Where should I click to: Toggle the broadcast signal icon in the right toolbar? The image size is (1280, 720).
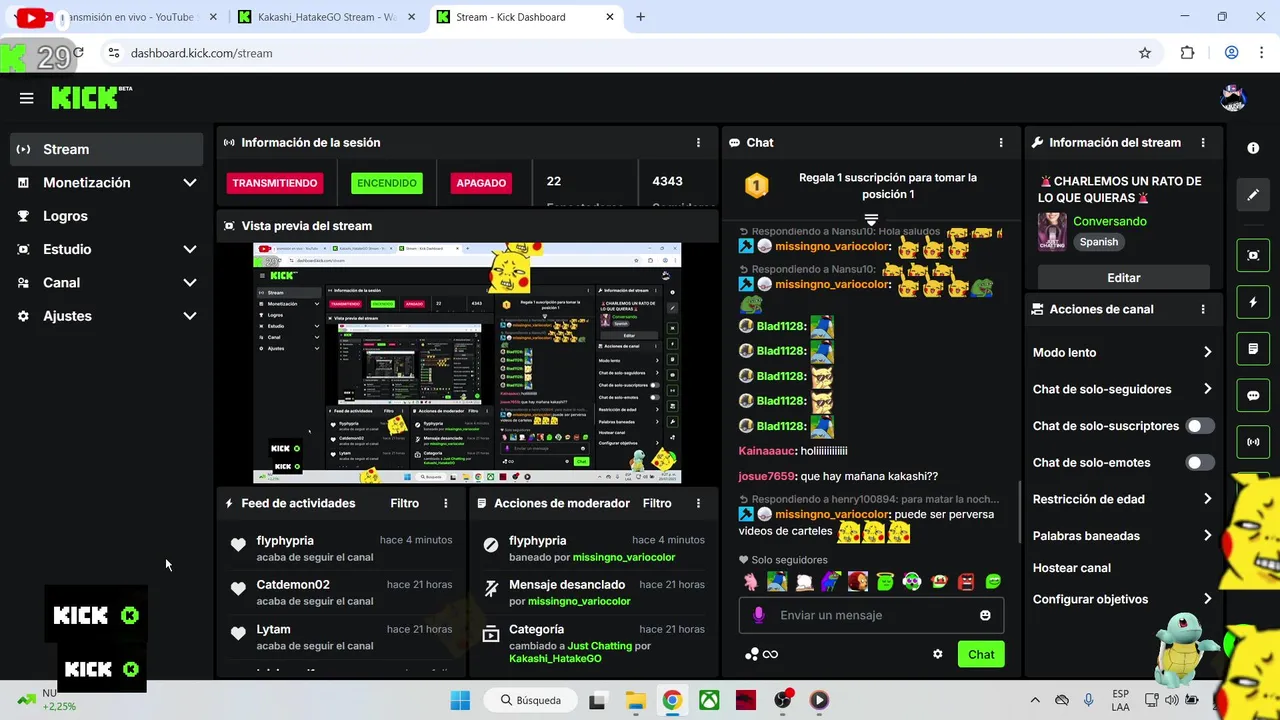pyautogui.click(x=1253, y=442)
